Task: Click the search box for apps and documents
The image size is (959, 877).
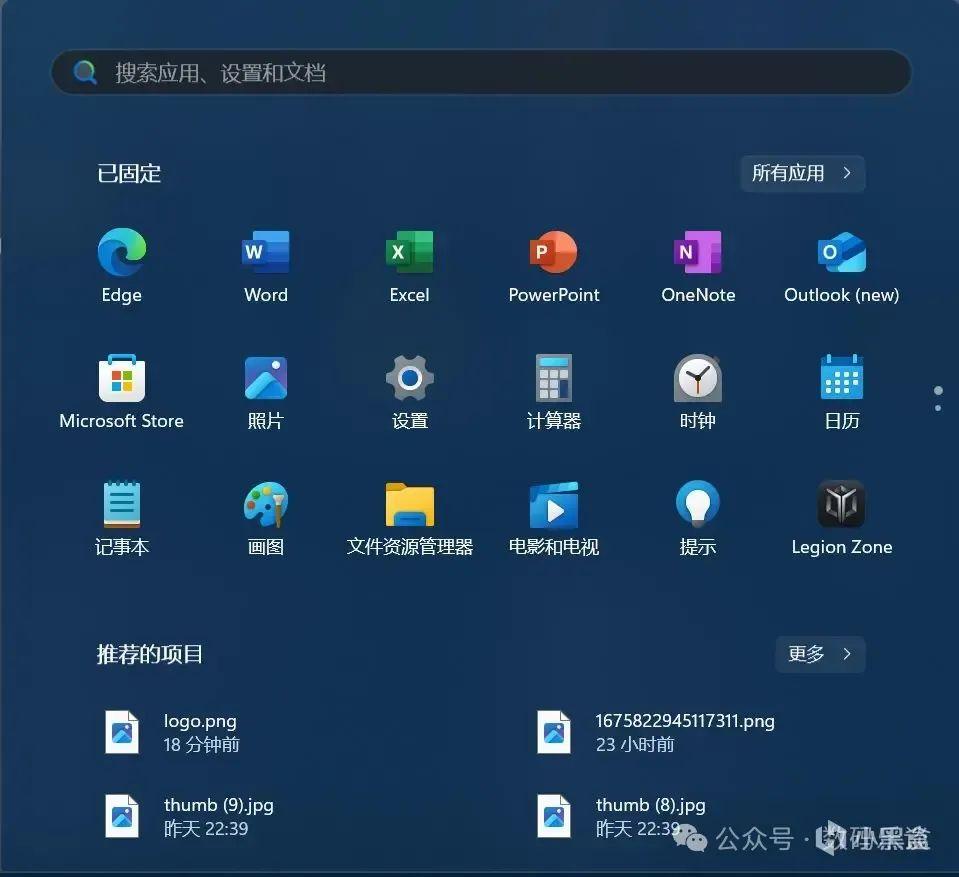Action: point(481,72)
